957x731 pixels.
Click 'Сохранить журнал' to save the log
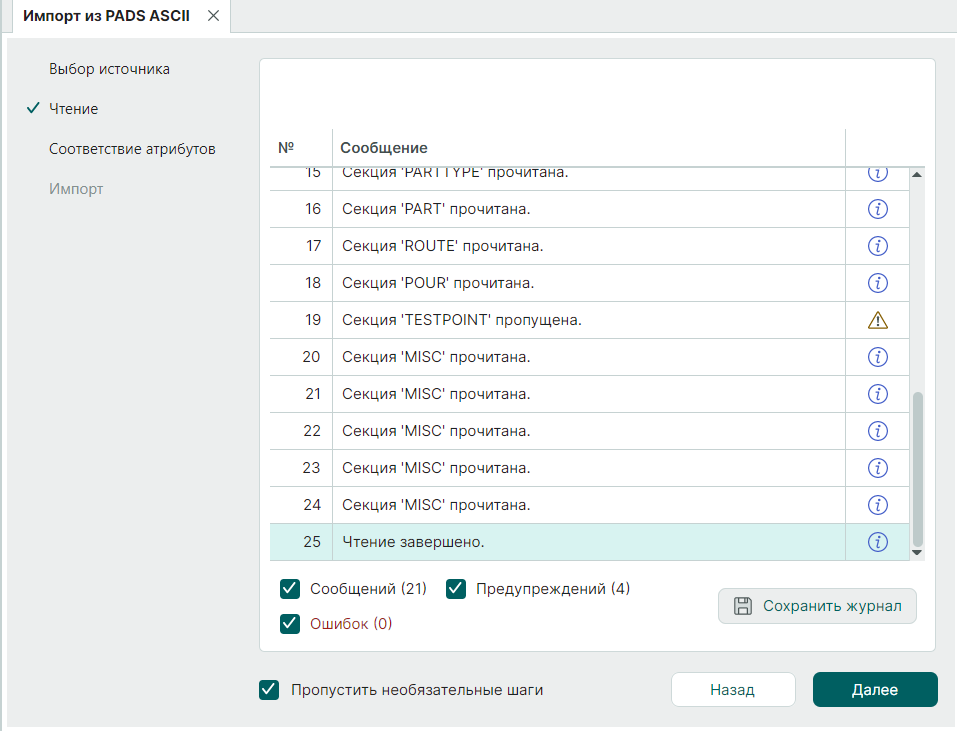point(817,606)
